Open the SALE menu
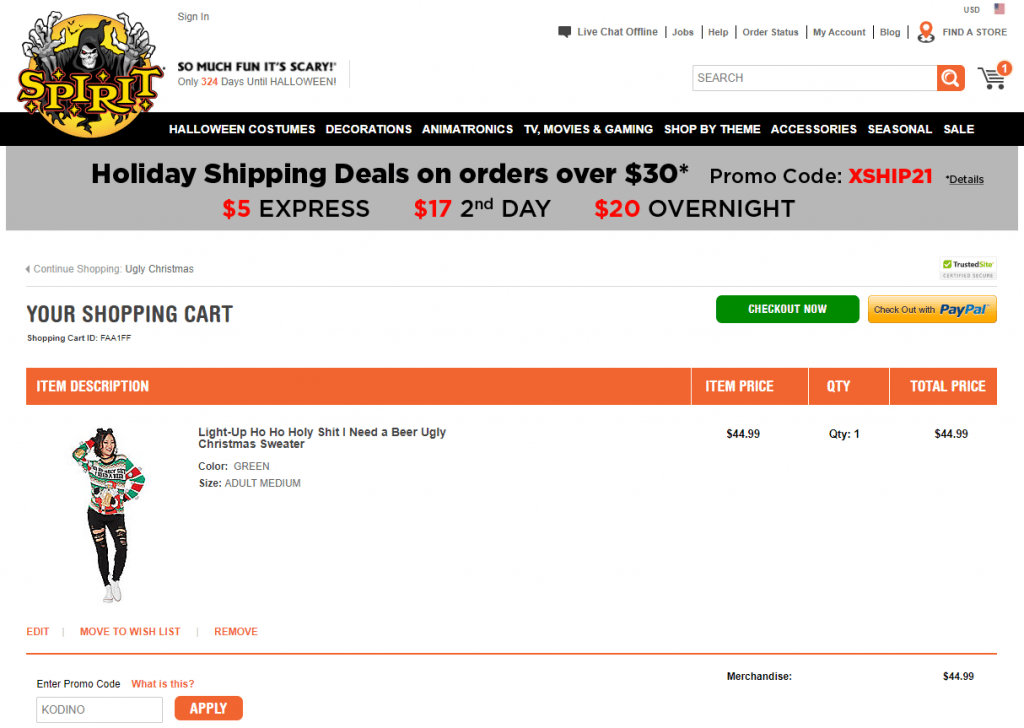The width and height of the screenshot is (1024, 728). coord(958,129)
